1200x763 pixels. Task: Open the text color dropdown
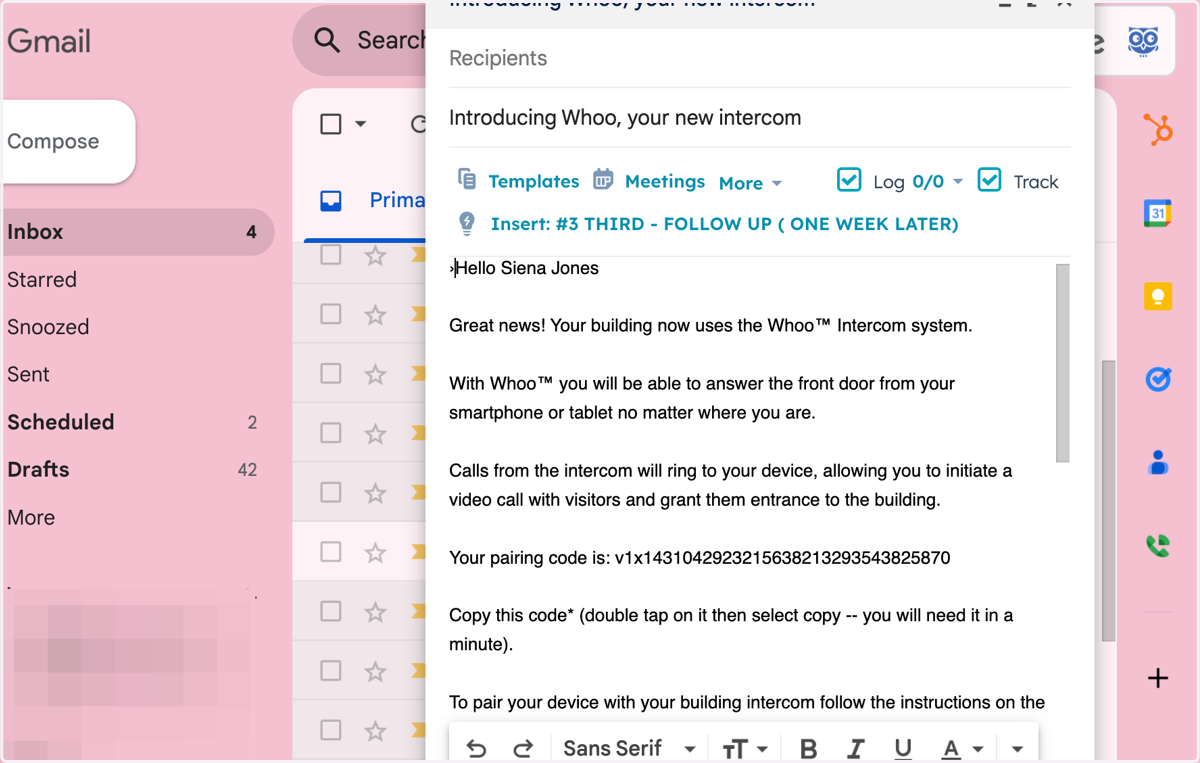[x=963, y=749]
